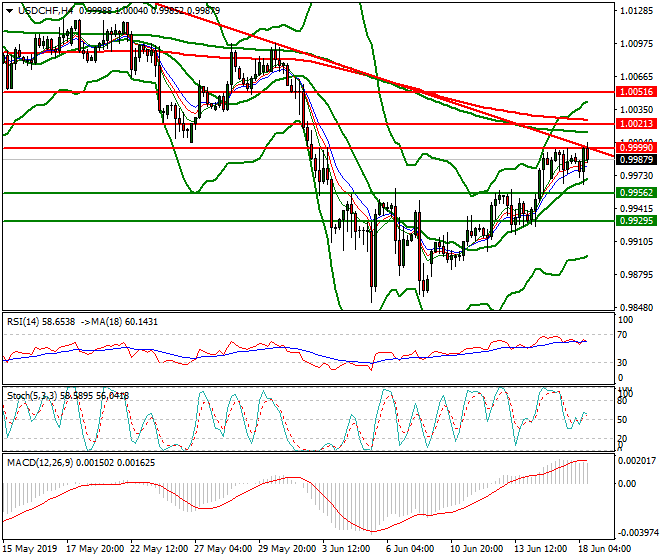Select the 27 May 04:00 time axis label
The image size is (660, 560).
click(x=223, y=549)
